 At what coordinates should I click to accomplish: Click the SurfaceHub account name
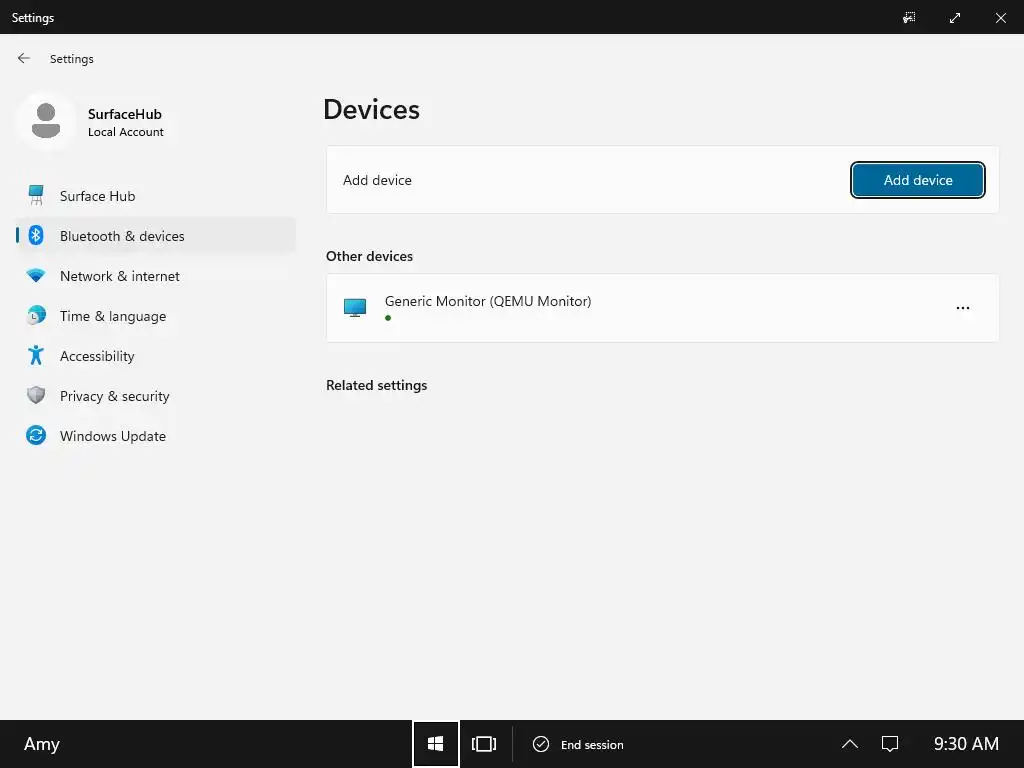pos(125,114)
